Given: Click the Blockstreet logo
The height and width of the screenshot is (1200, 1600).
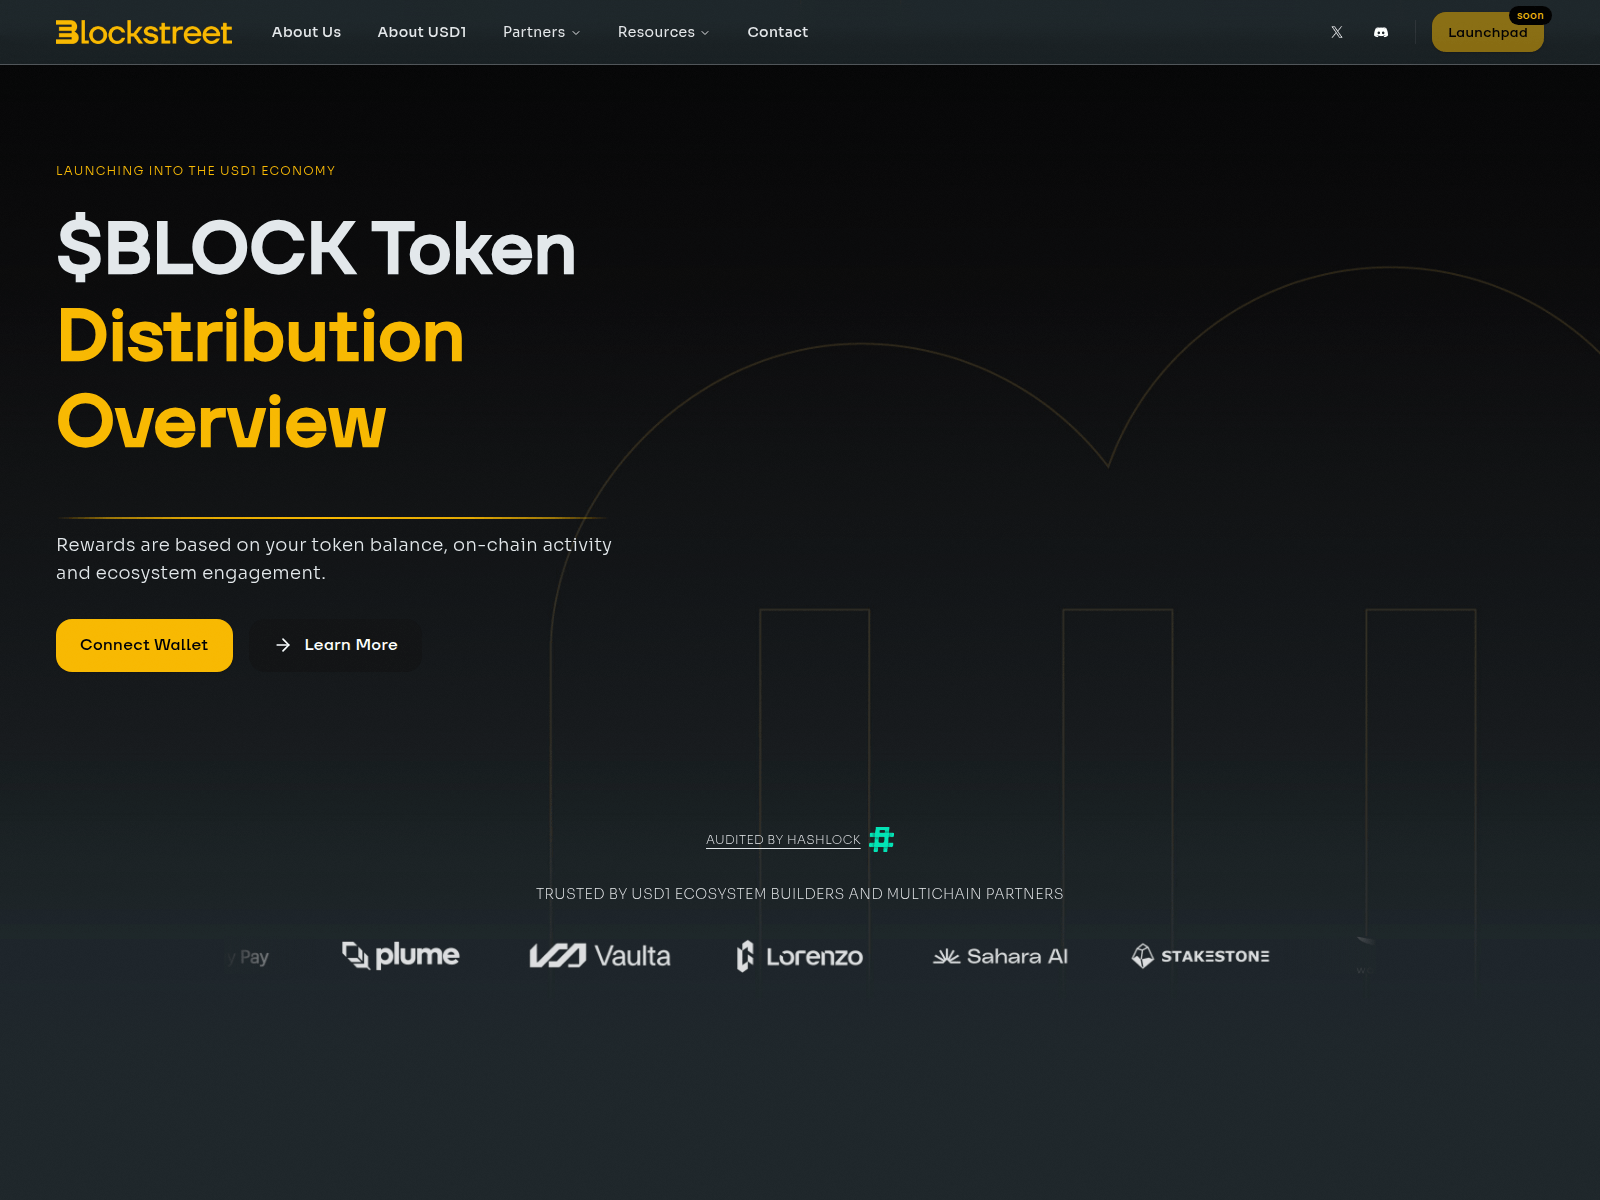Looking at the screenshot, I should 144,32.
